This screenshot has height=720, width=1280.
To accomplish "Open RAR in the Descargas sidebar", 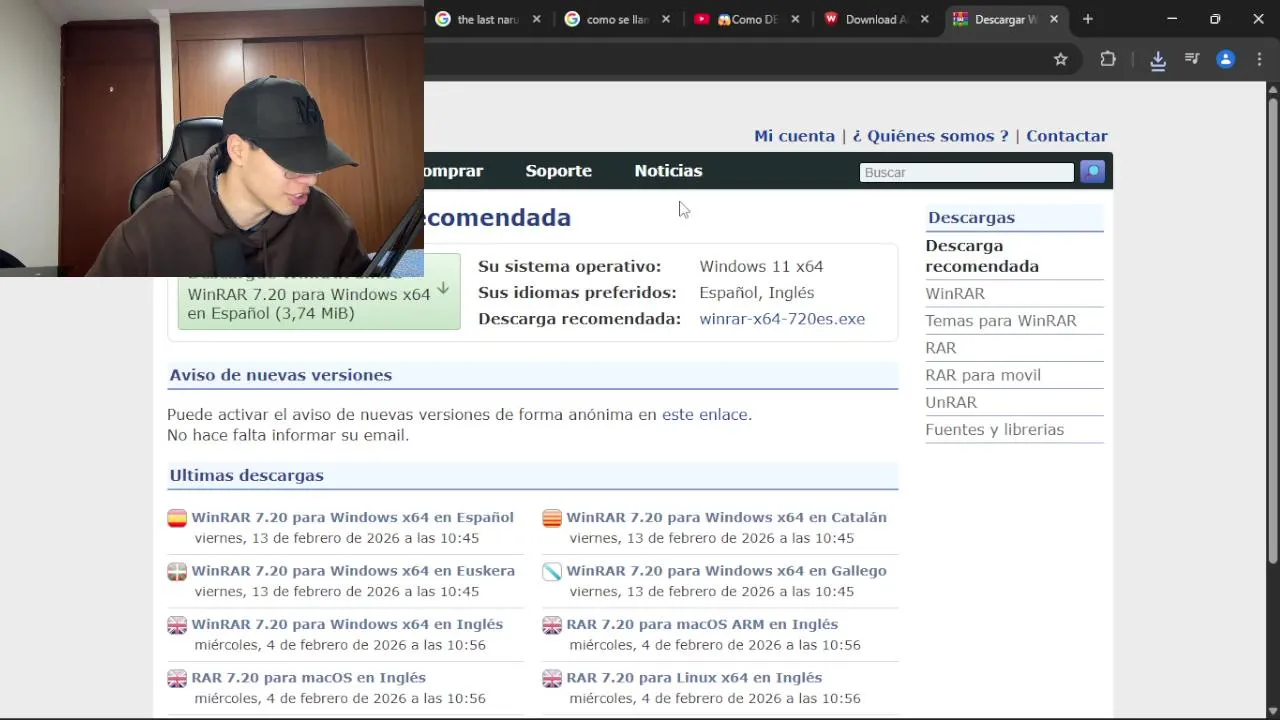I will pyautogui.click(x=941, y=347).
